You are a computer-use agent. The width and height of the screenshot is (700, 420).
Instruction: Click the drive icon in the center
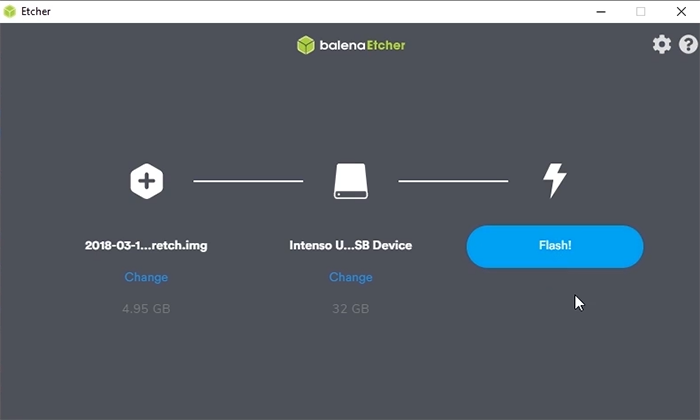coord(351,181)
